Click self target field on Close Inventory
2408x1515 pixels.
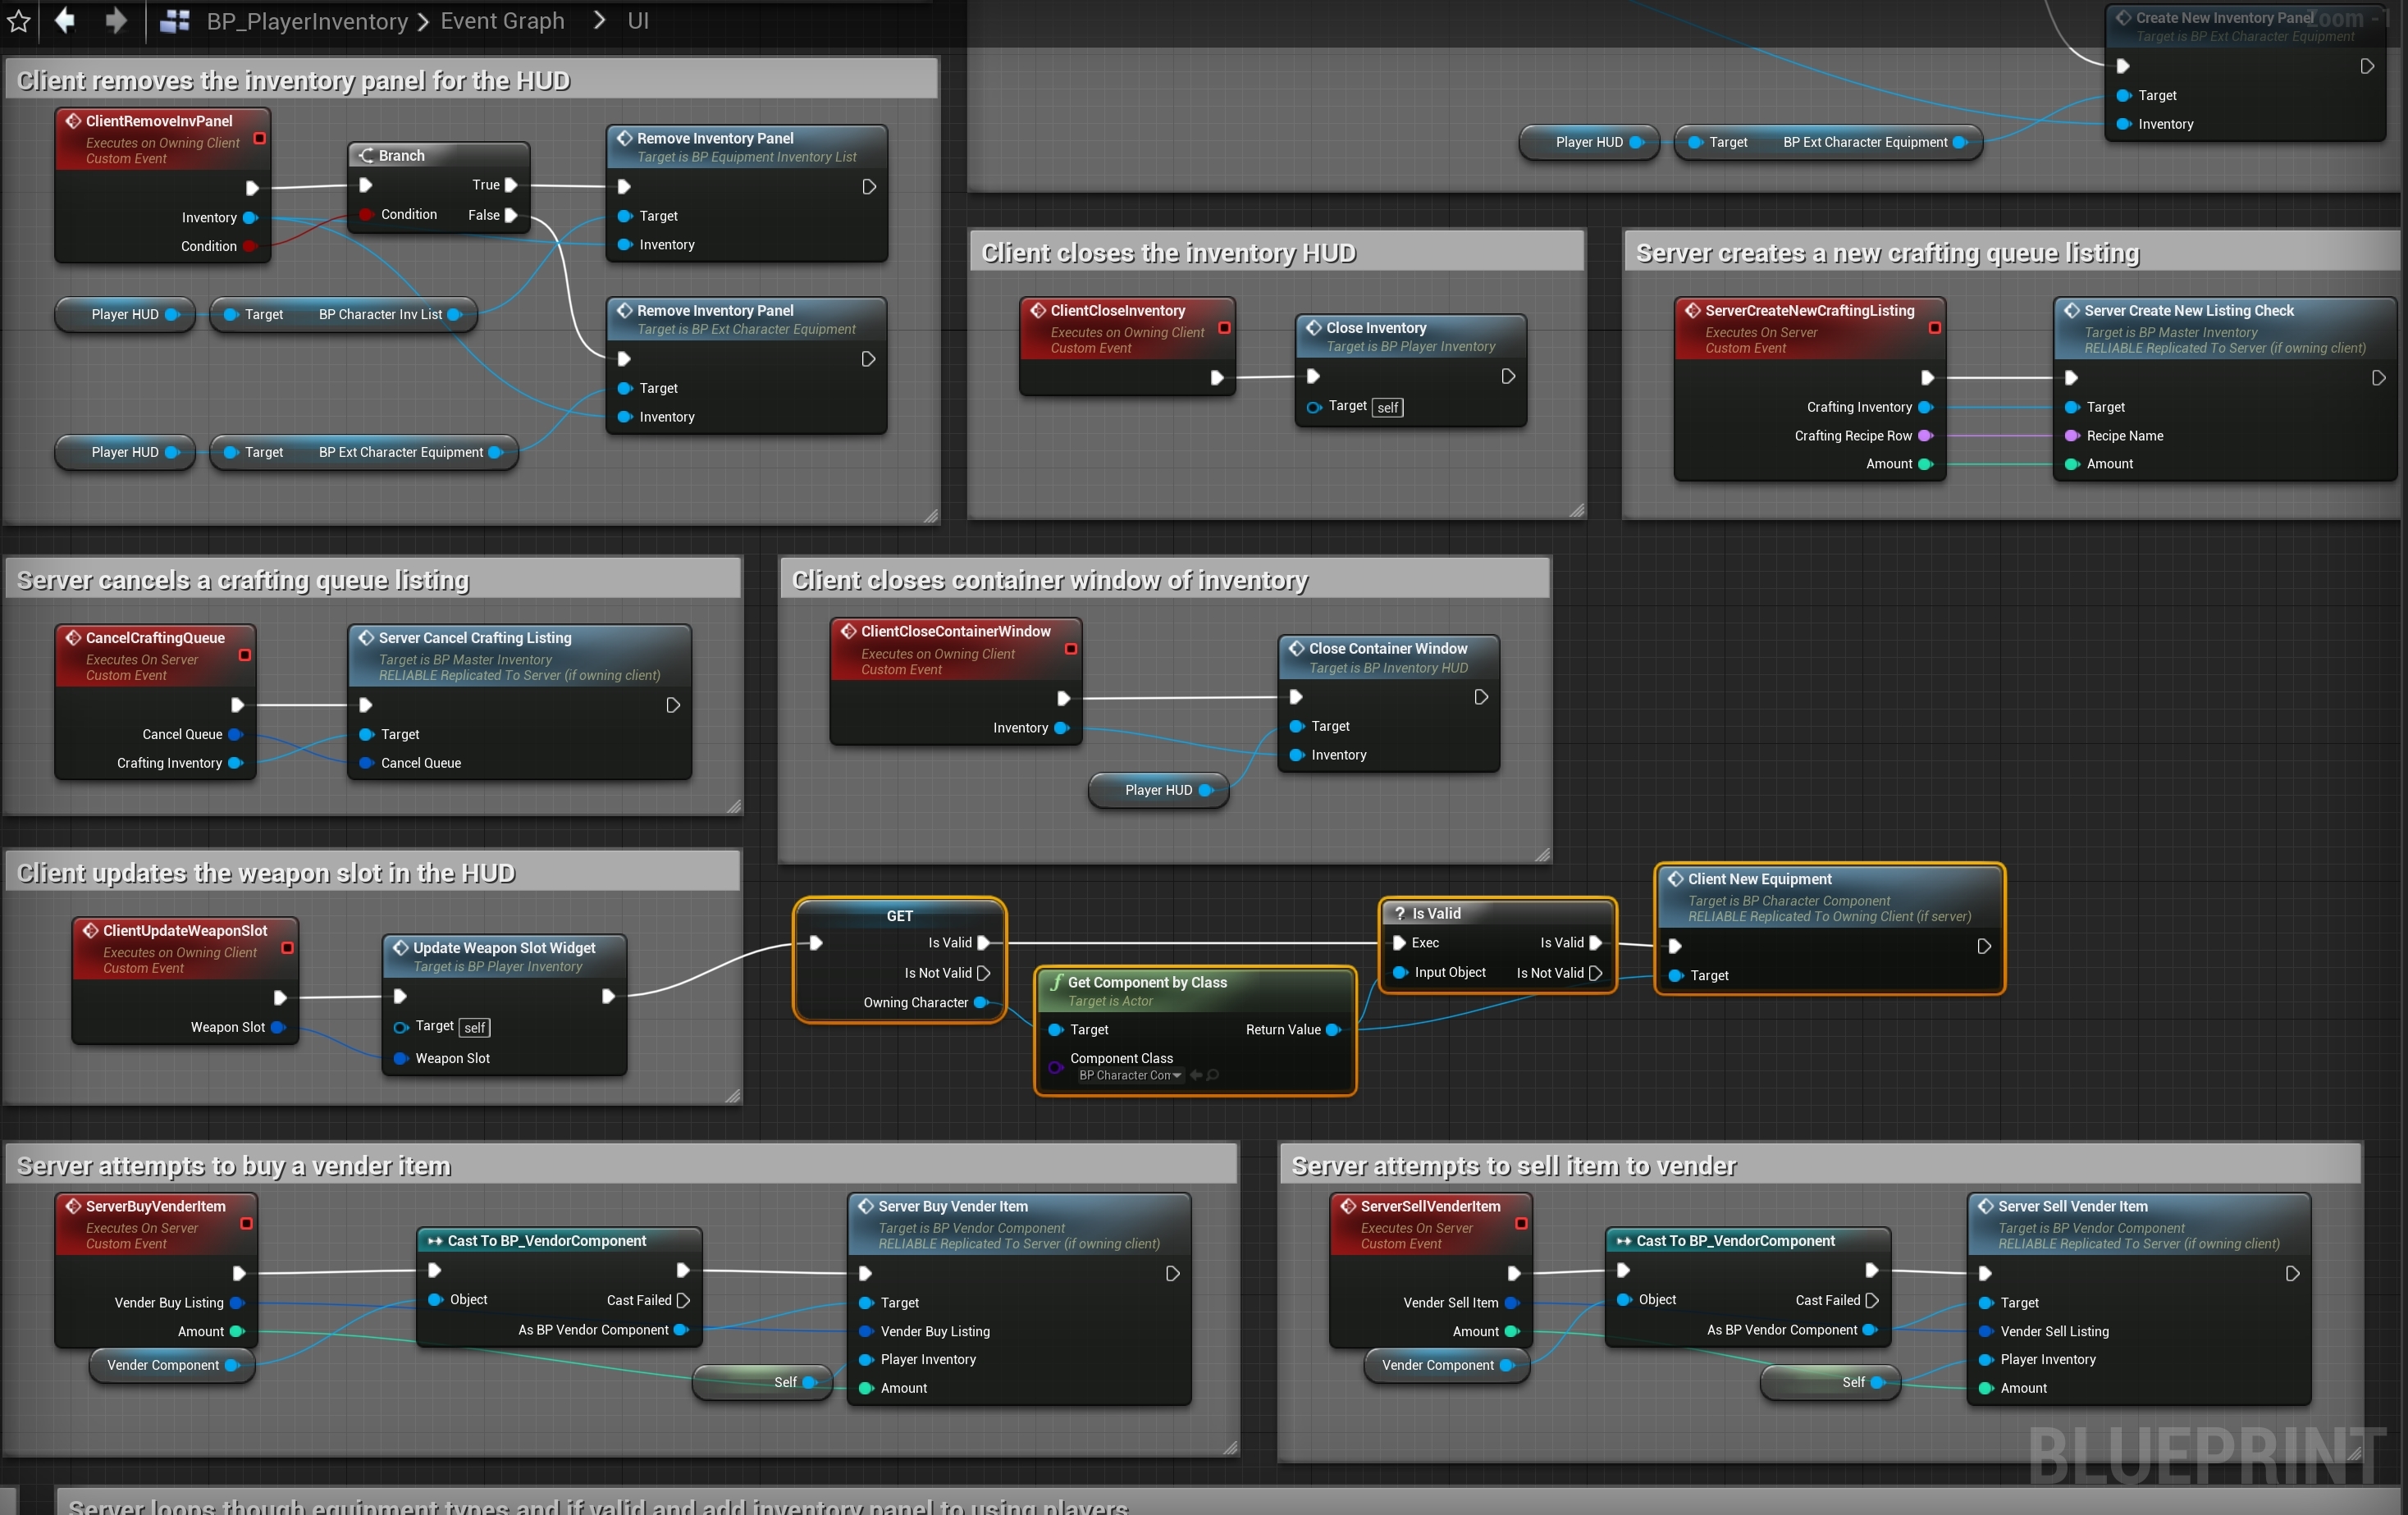[1387, 407]
